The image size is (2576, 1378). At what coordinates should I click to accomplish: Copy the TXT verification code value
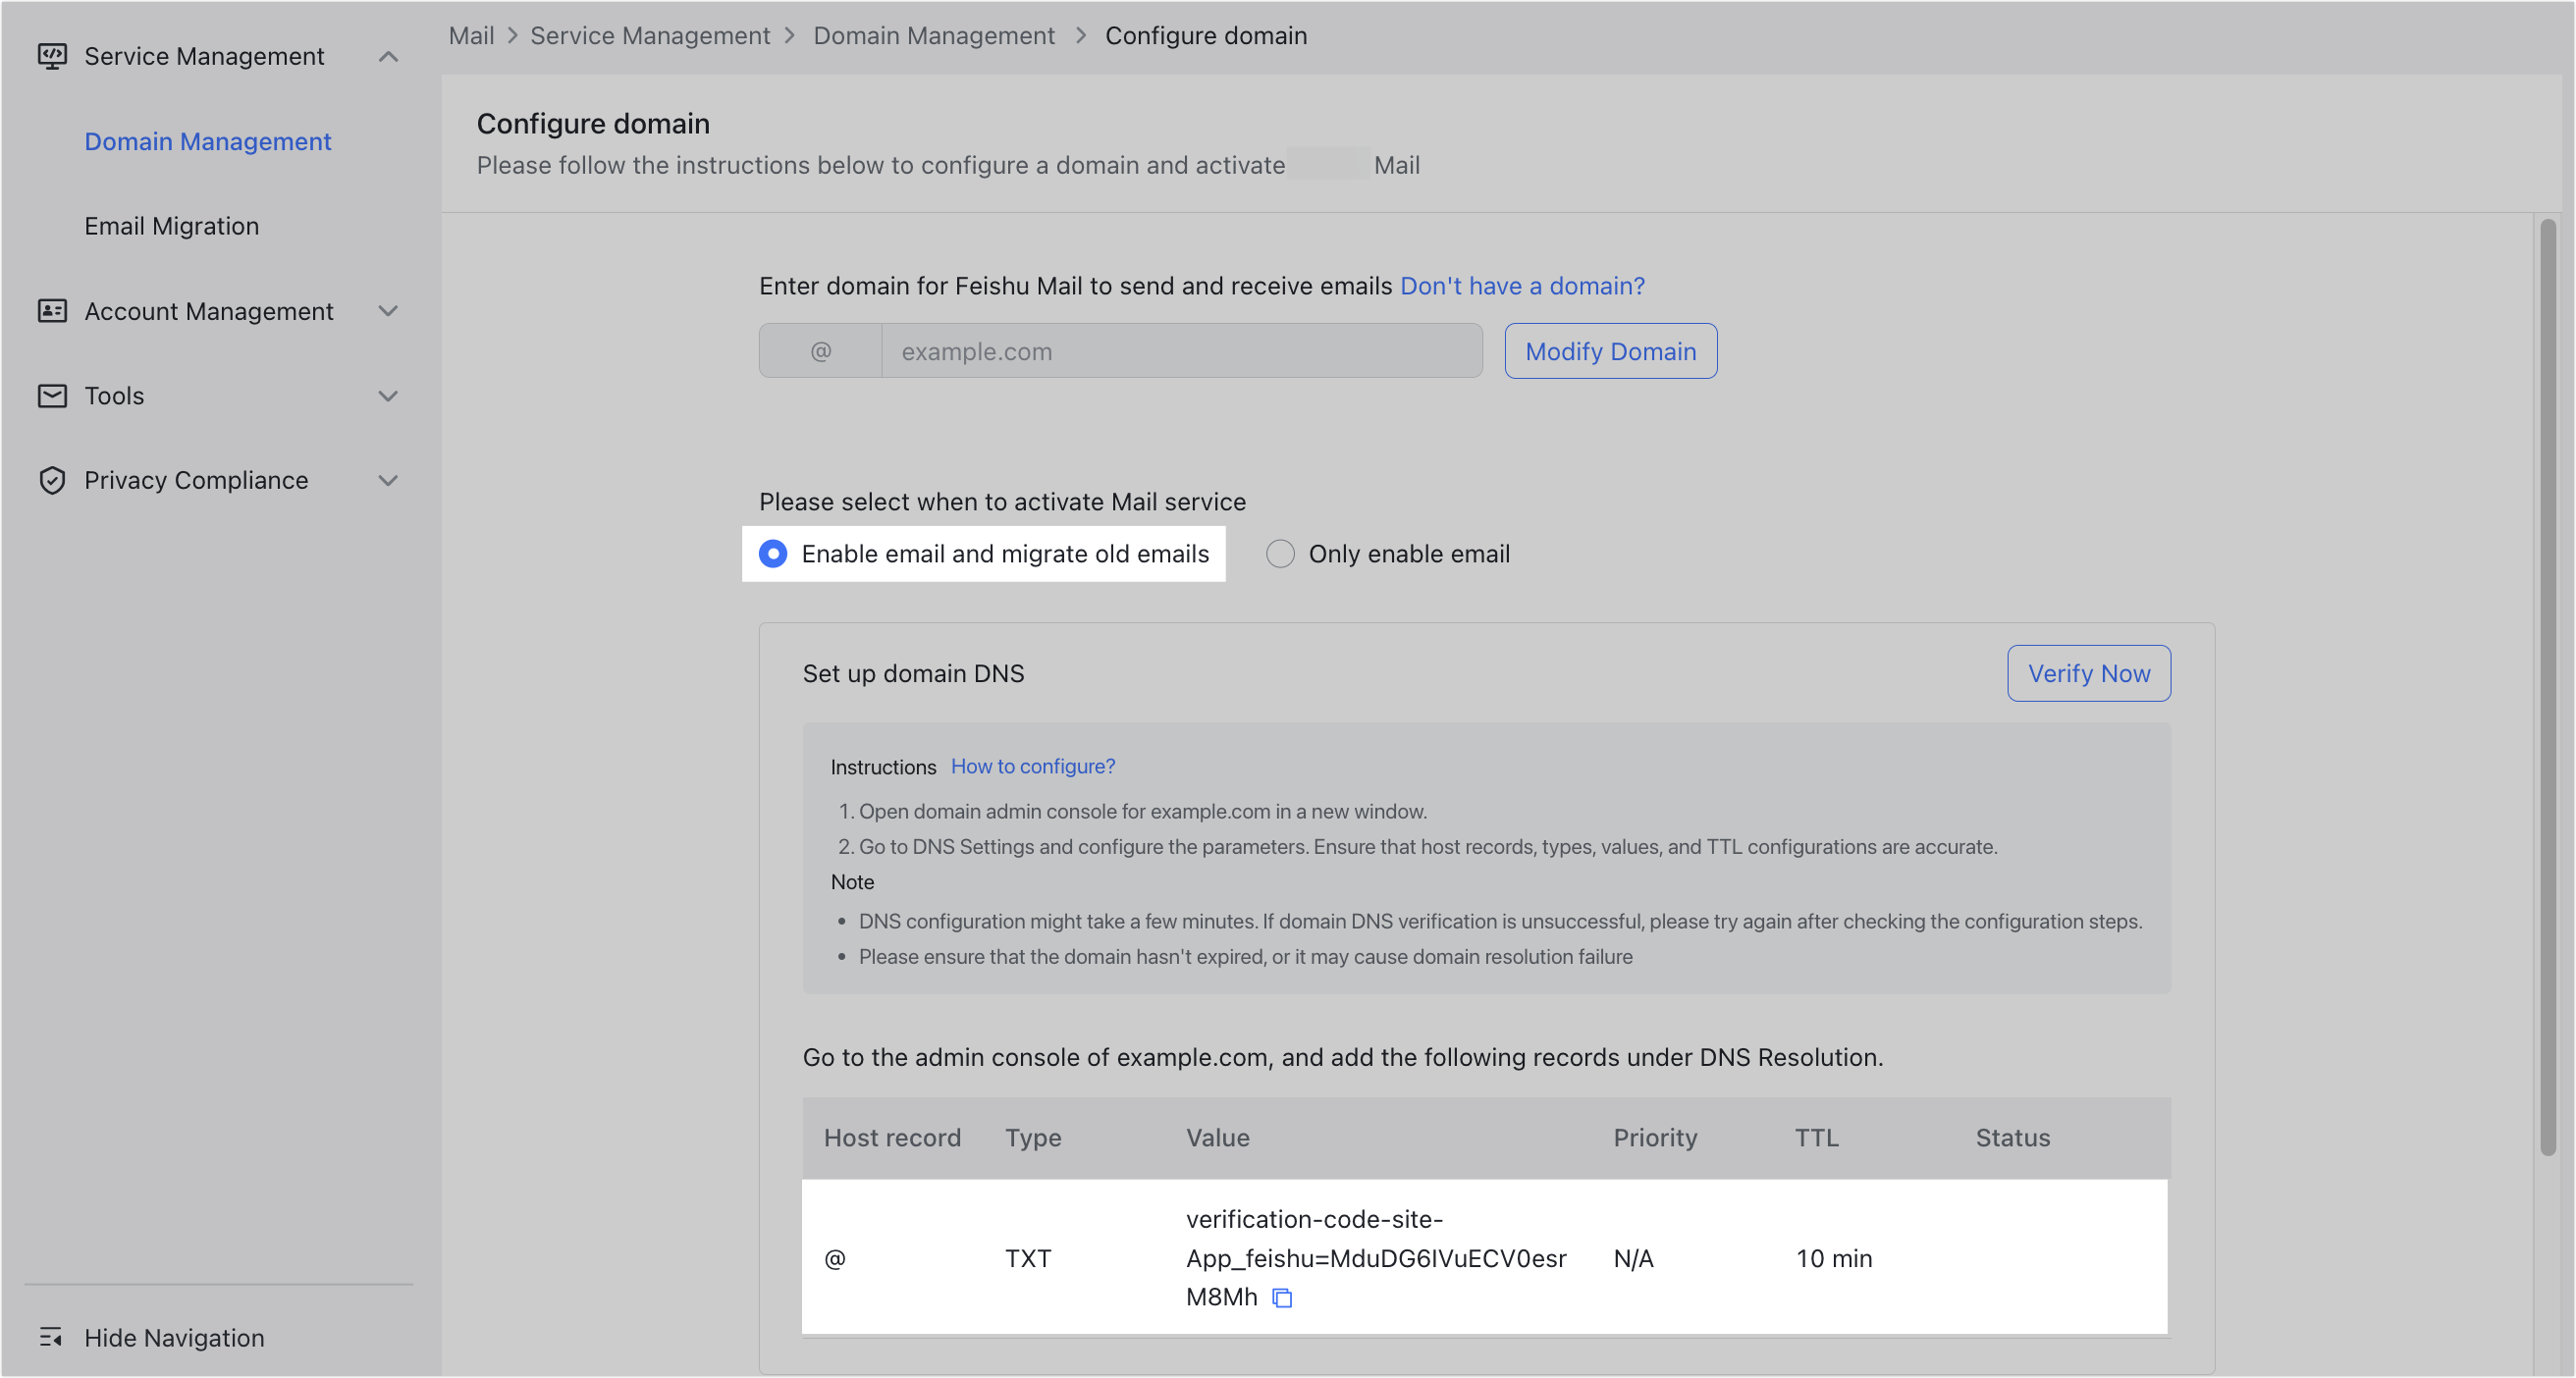pyautogui.click(x=1282, y=1298)
